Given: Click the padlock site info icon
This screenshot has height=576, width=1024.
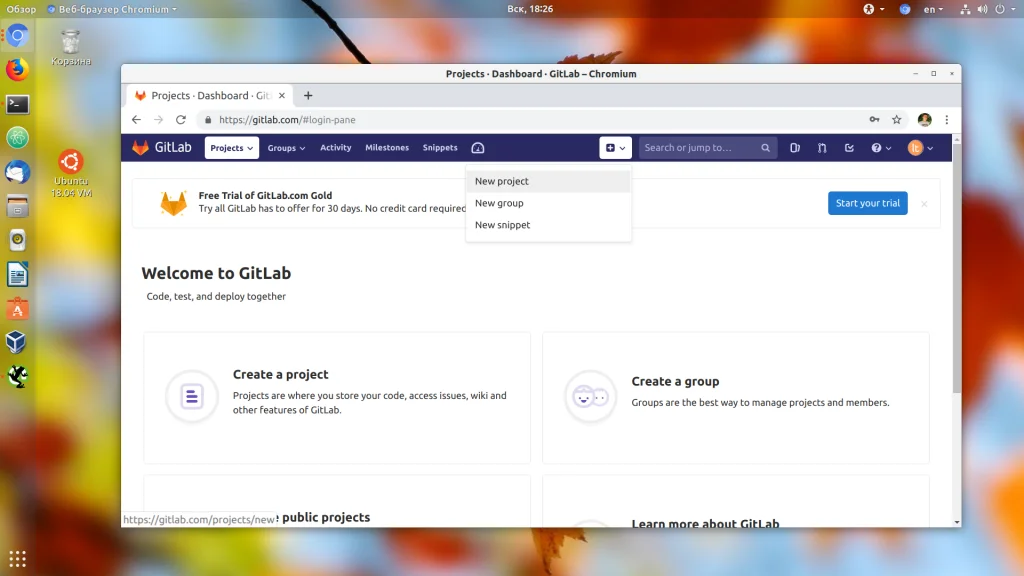Looking at the screenshot, I should pos(208,120).
